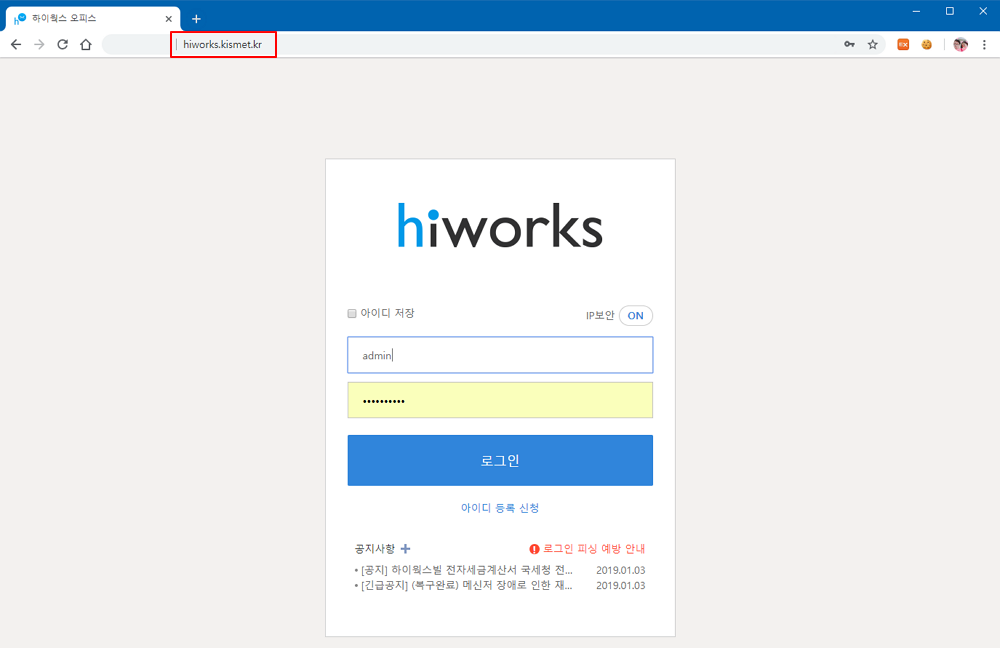Go back to the previous page
Viewport: 1000px width, 648px height.
coord(16,45)
